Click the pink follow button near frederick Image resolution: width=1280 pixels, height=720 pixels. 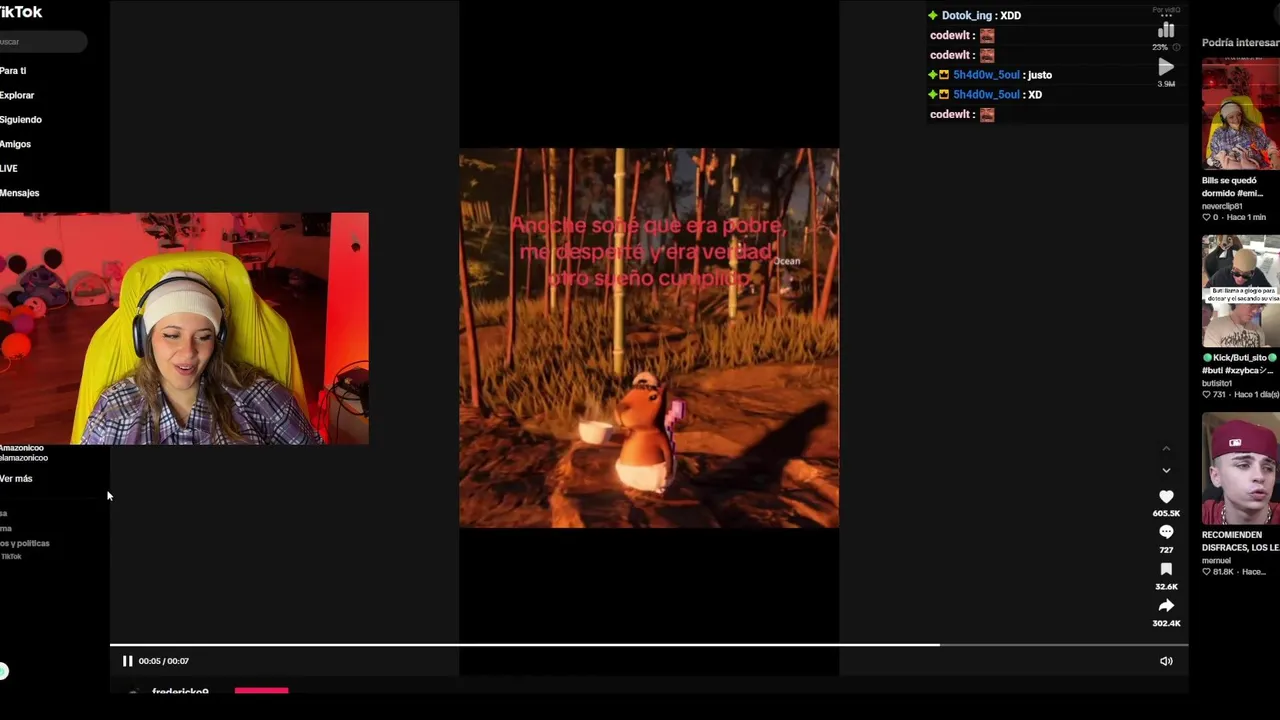[261, 690]
